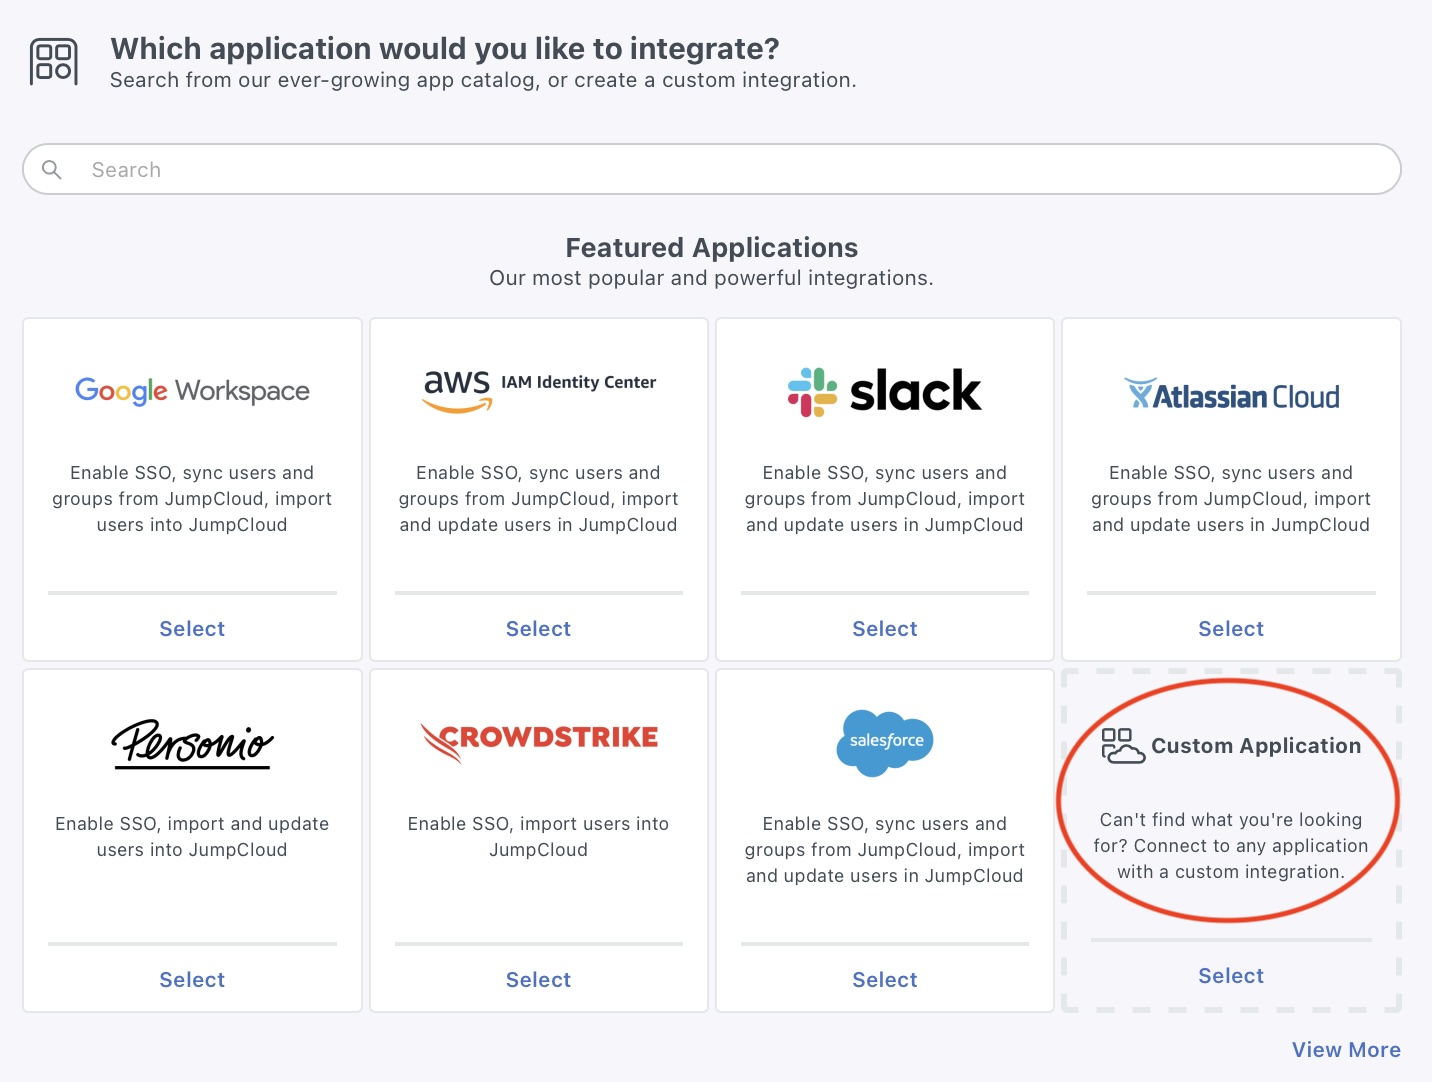Click the CrowdStrike logo
The height and width of the screenshot is (1082, 1432).
538,739
